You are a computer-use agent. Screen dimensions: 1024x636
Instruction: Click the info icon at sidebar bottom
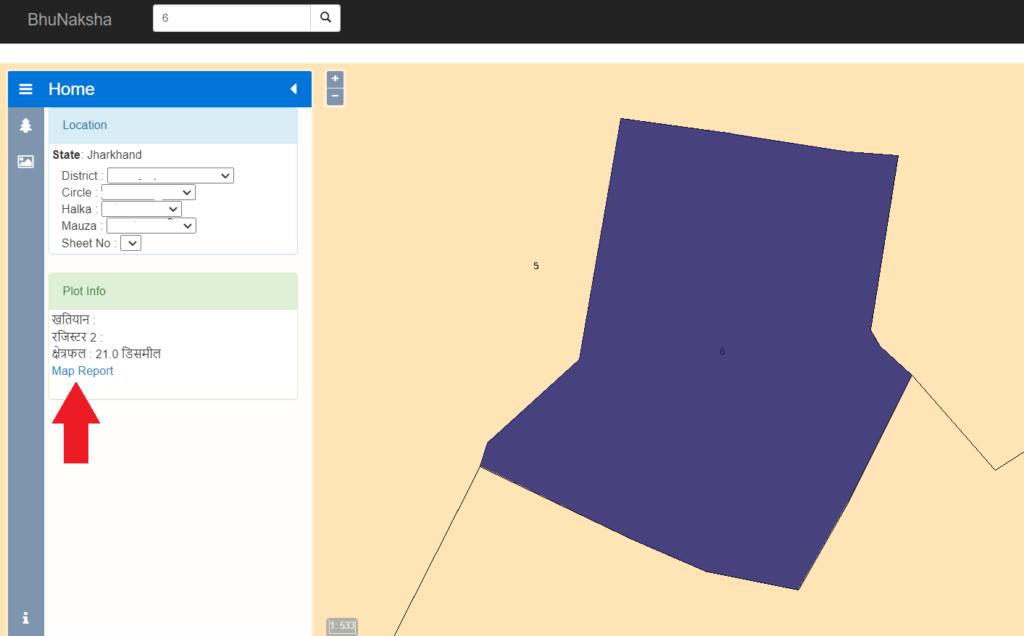coord(26,618)
